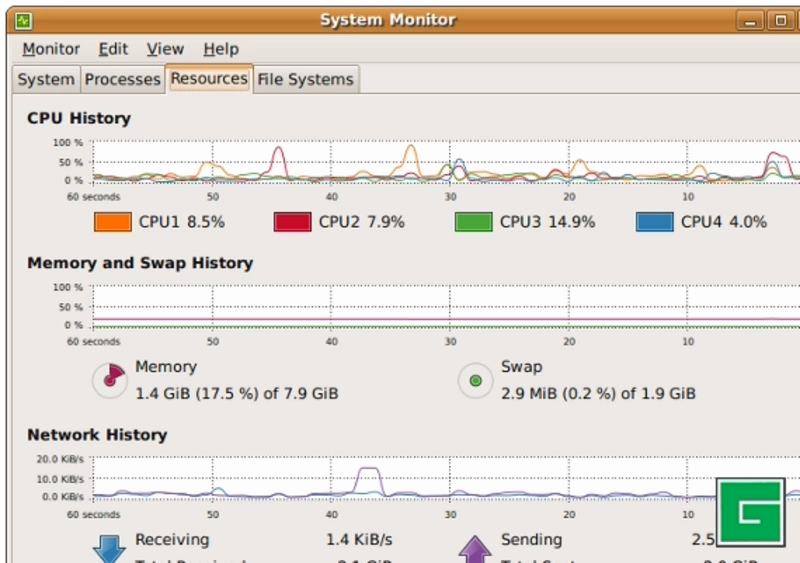The width and height of the screenshot is (800, 563).
Task: Switch to the Processes tab
Action: [122, 79]
